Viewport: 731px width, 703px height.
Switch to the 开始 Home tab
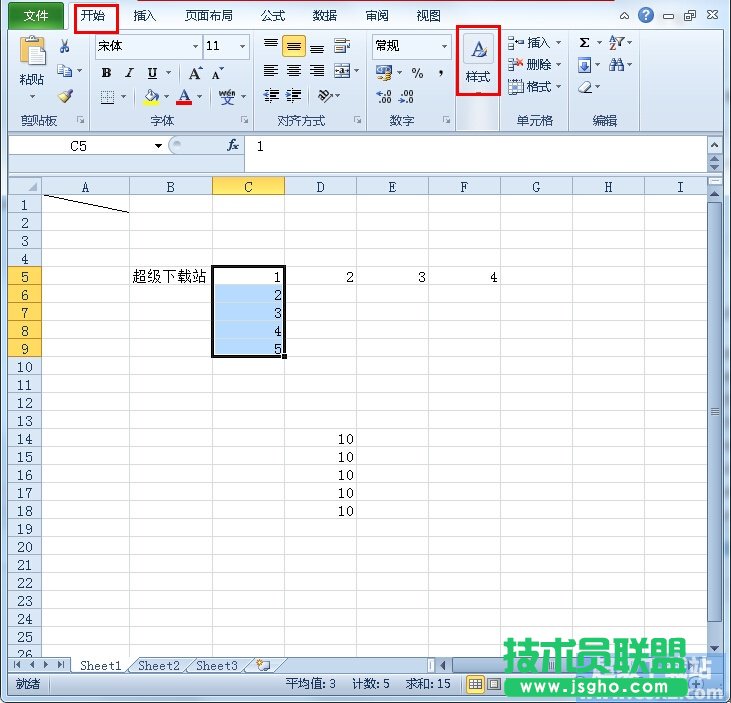[93, 16]
